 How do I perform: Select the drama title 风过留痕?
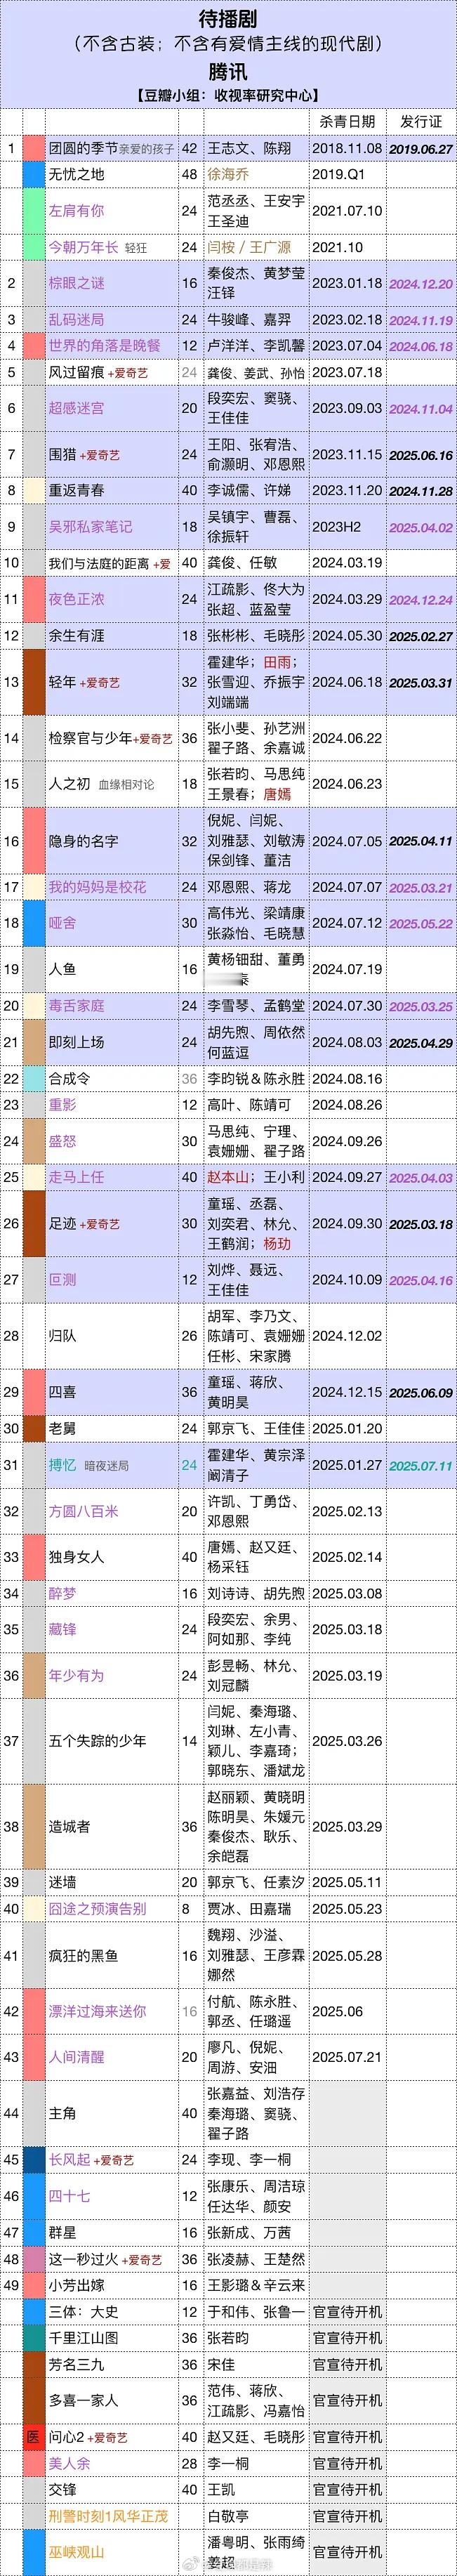coord(76,372)
